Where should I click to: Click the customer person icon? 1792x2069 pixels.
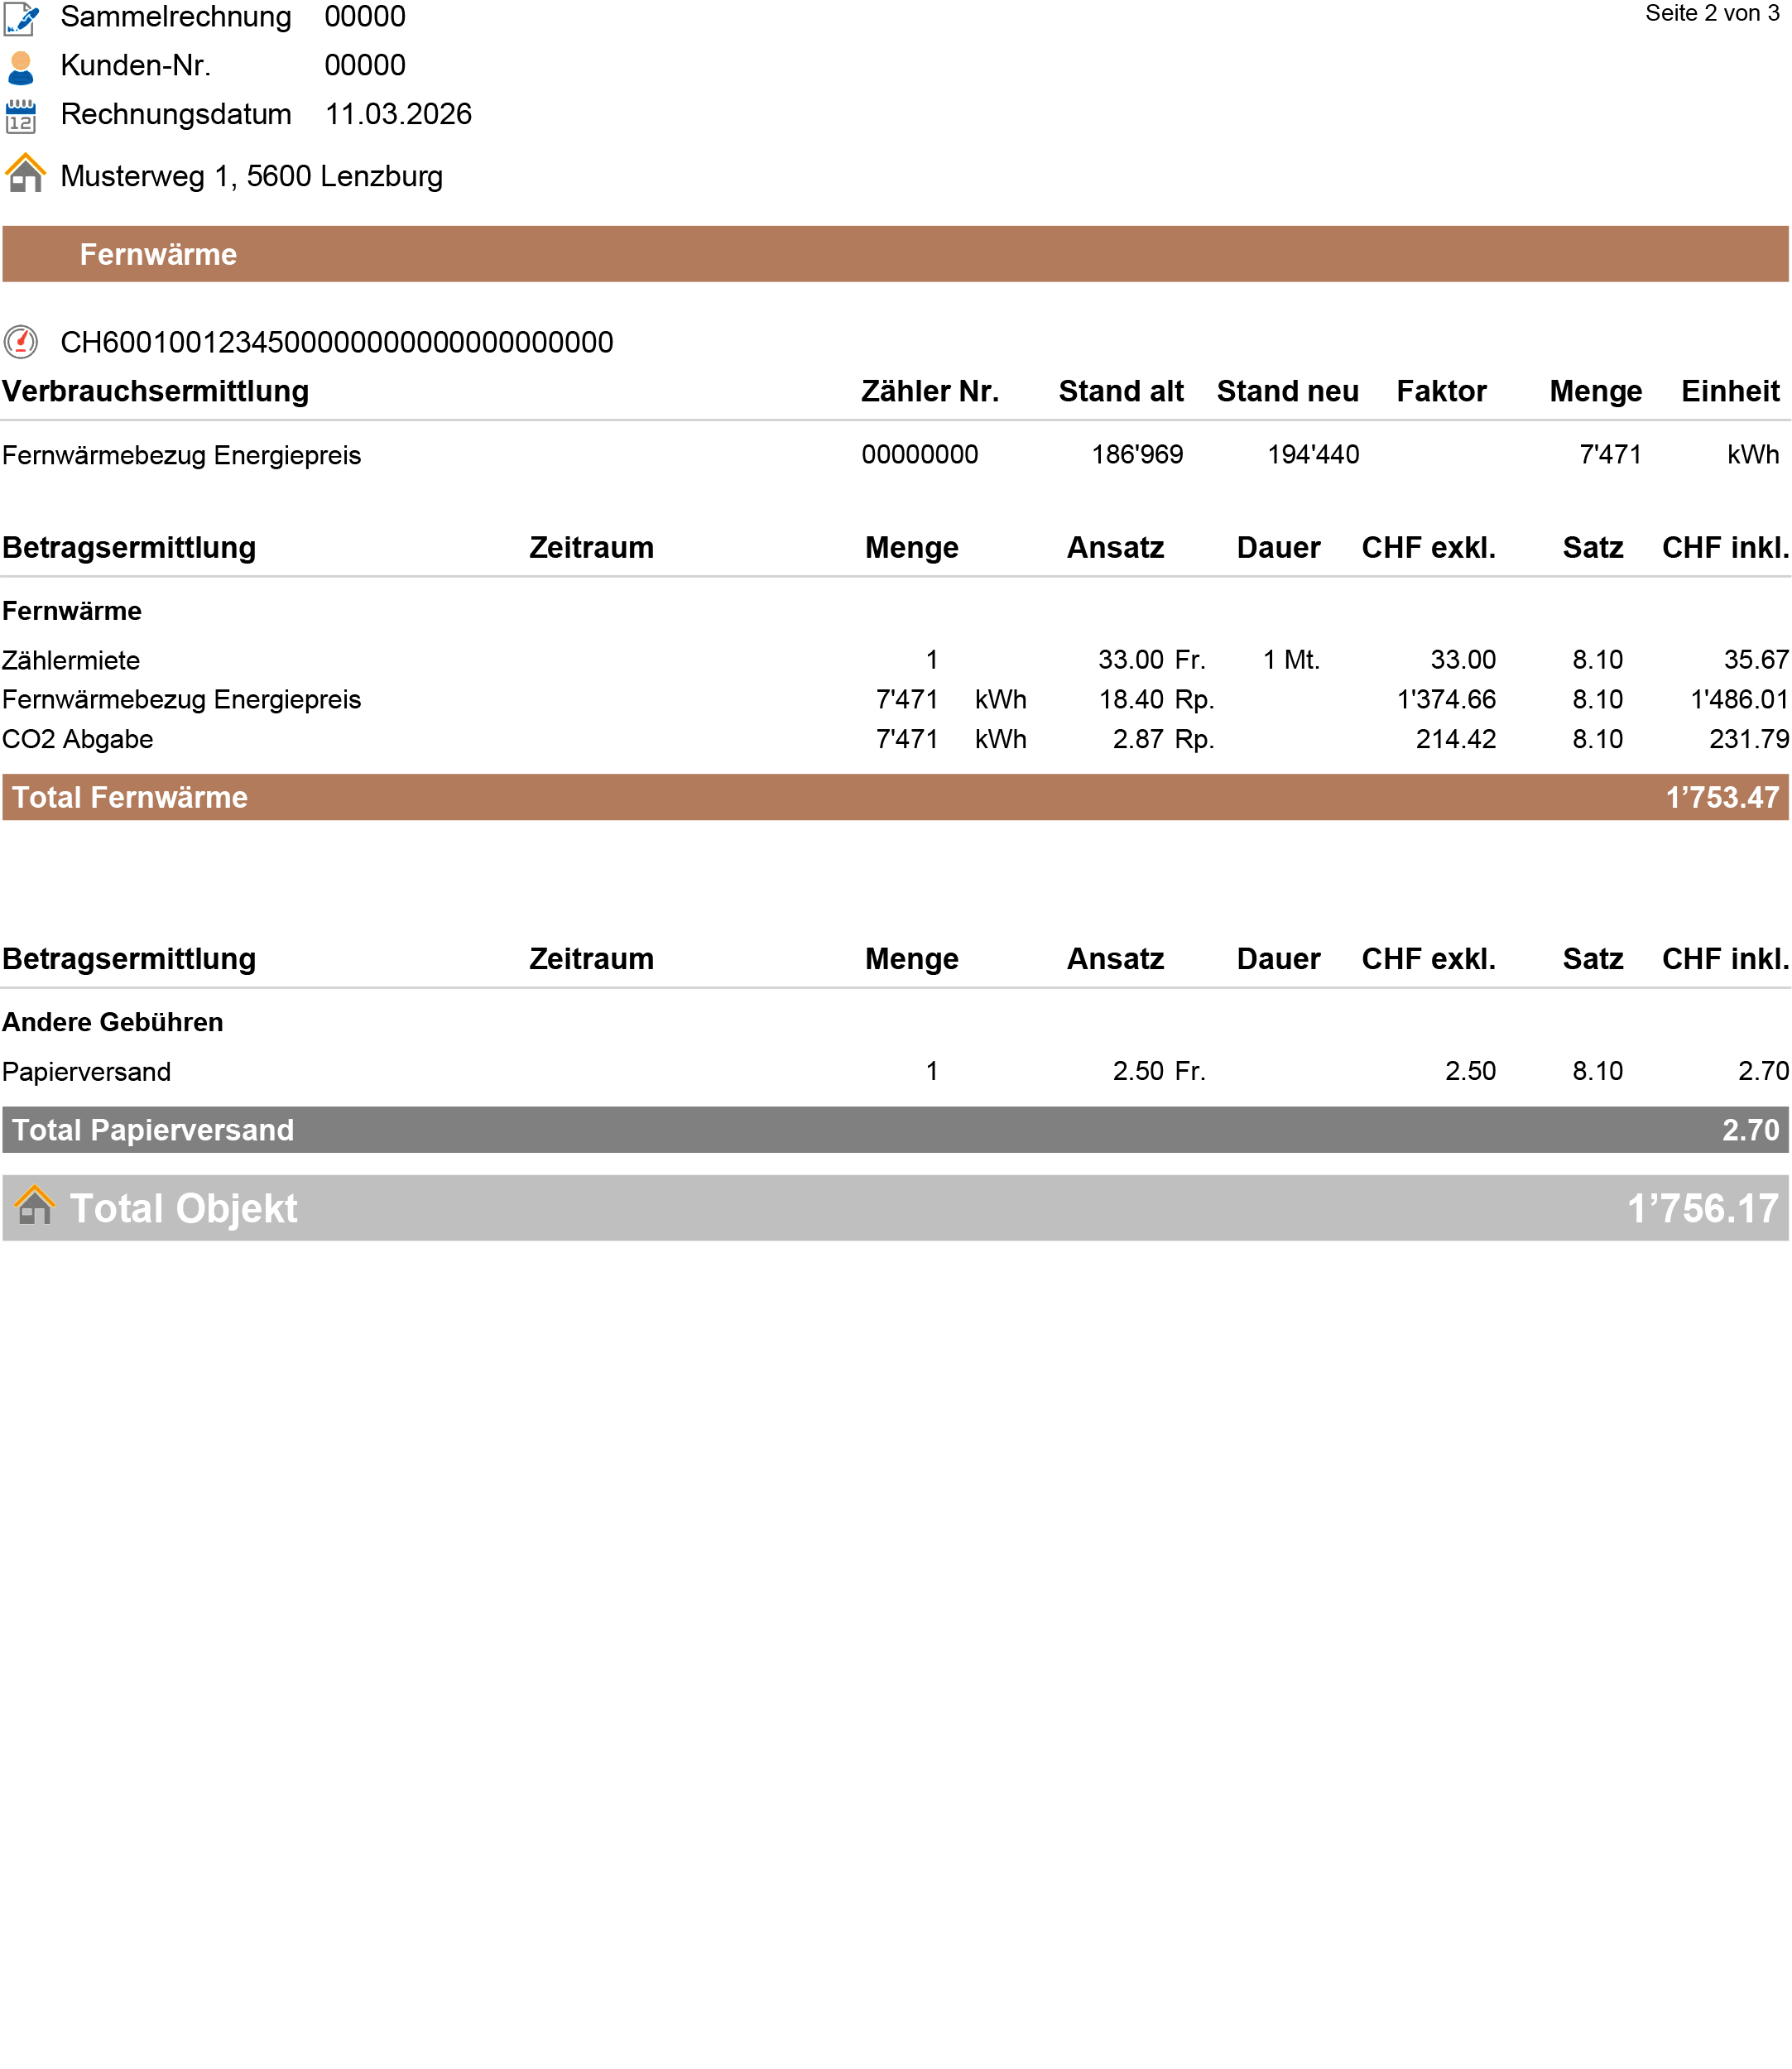click(x=21, y=68)
